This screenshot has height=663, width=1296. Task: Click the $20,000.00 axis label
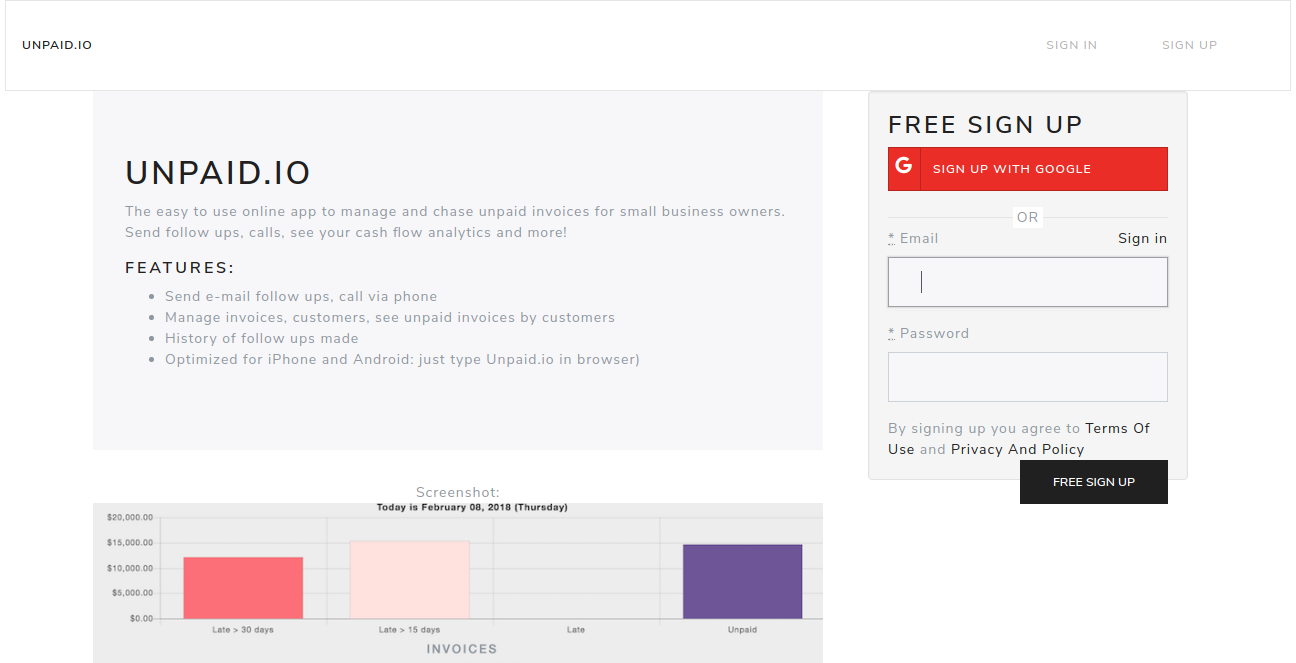tap(130, 518)
